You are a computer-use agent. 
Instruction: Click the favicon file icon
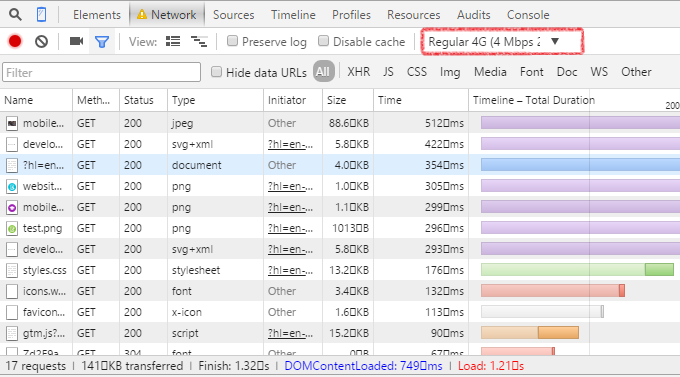click(12, 312)
